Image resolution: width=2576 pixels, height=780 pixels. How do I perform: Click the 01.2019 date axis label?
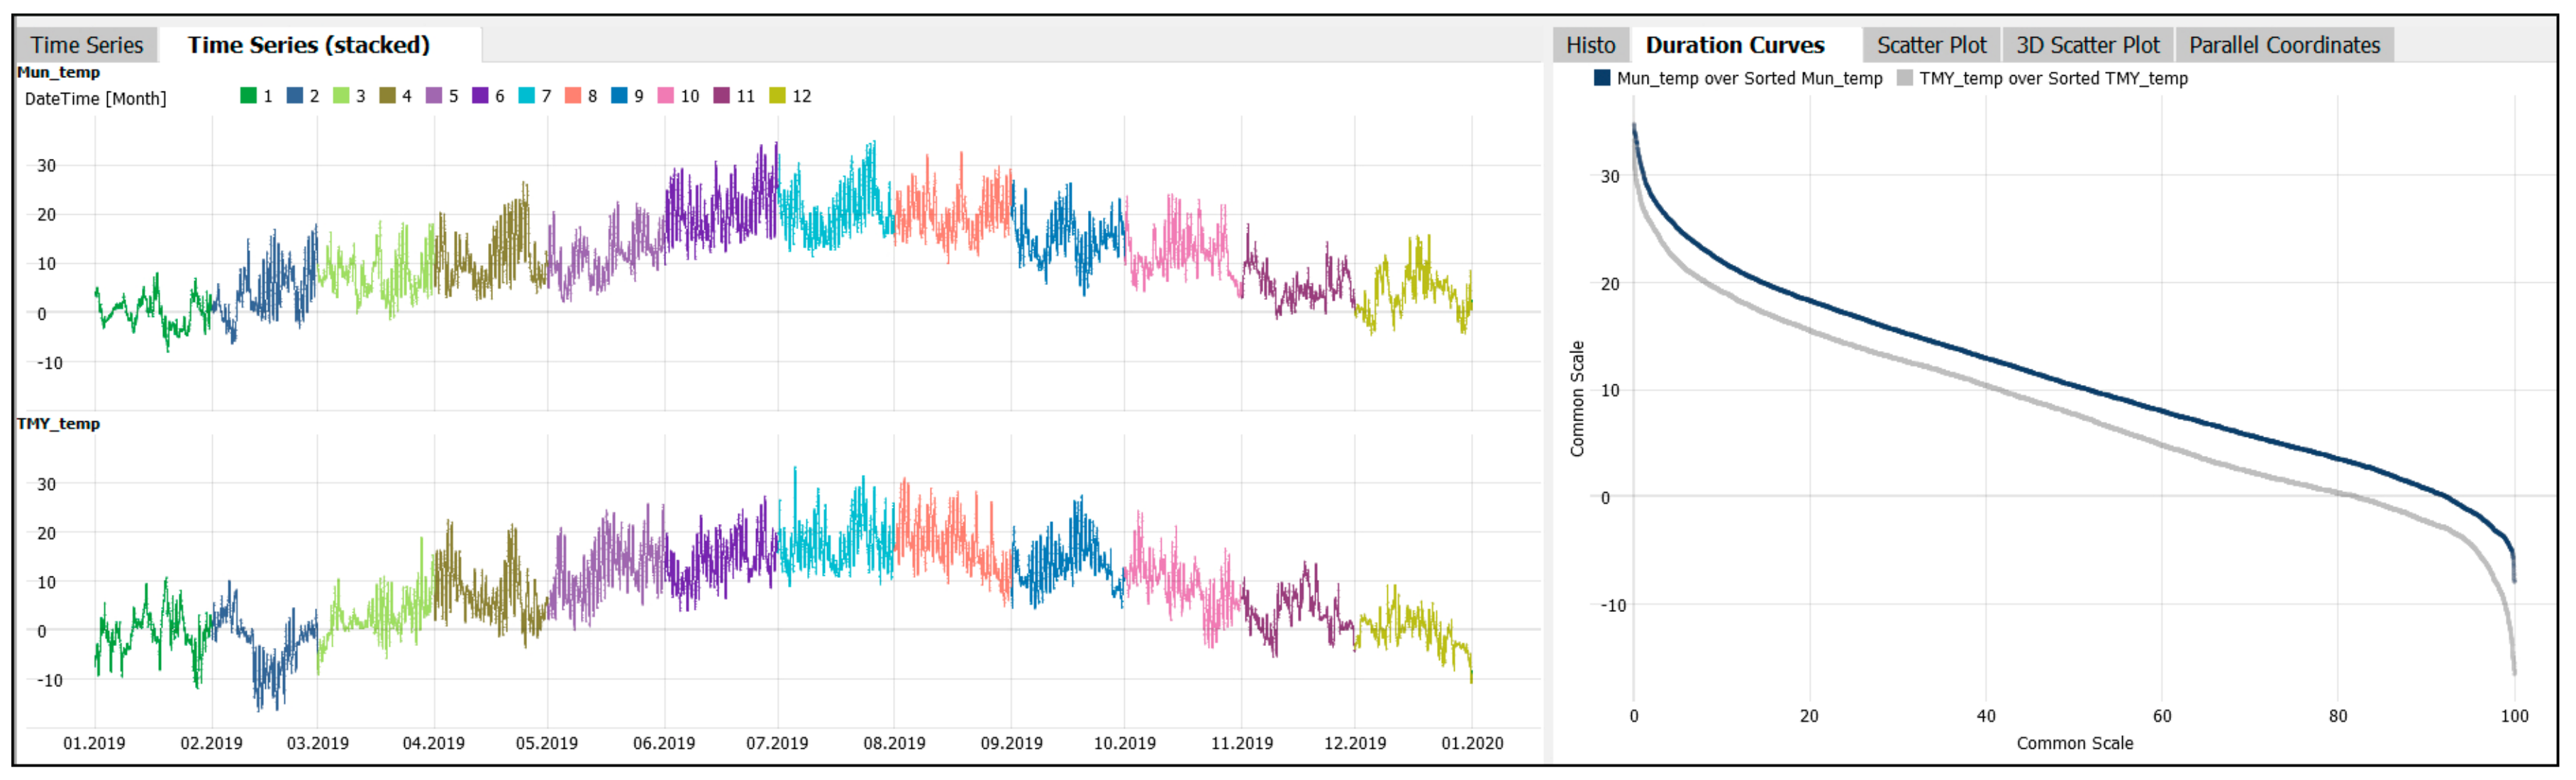(x=94, y=744)
